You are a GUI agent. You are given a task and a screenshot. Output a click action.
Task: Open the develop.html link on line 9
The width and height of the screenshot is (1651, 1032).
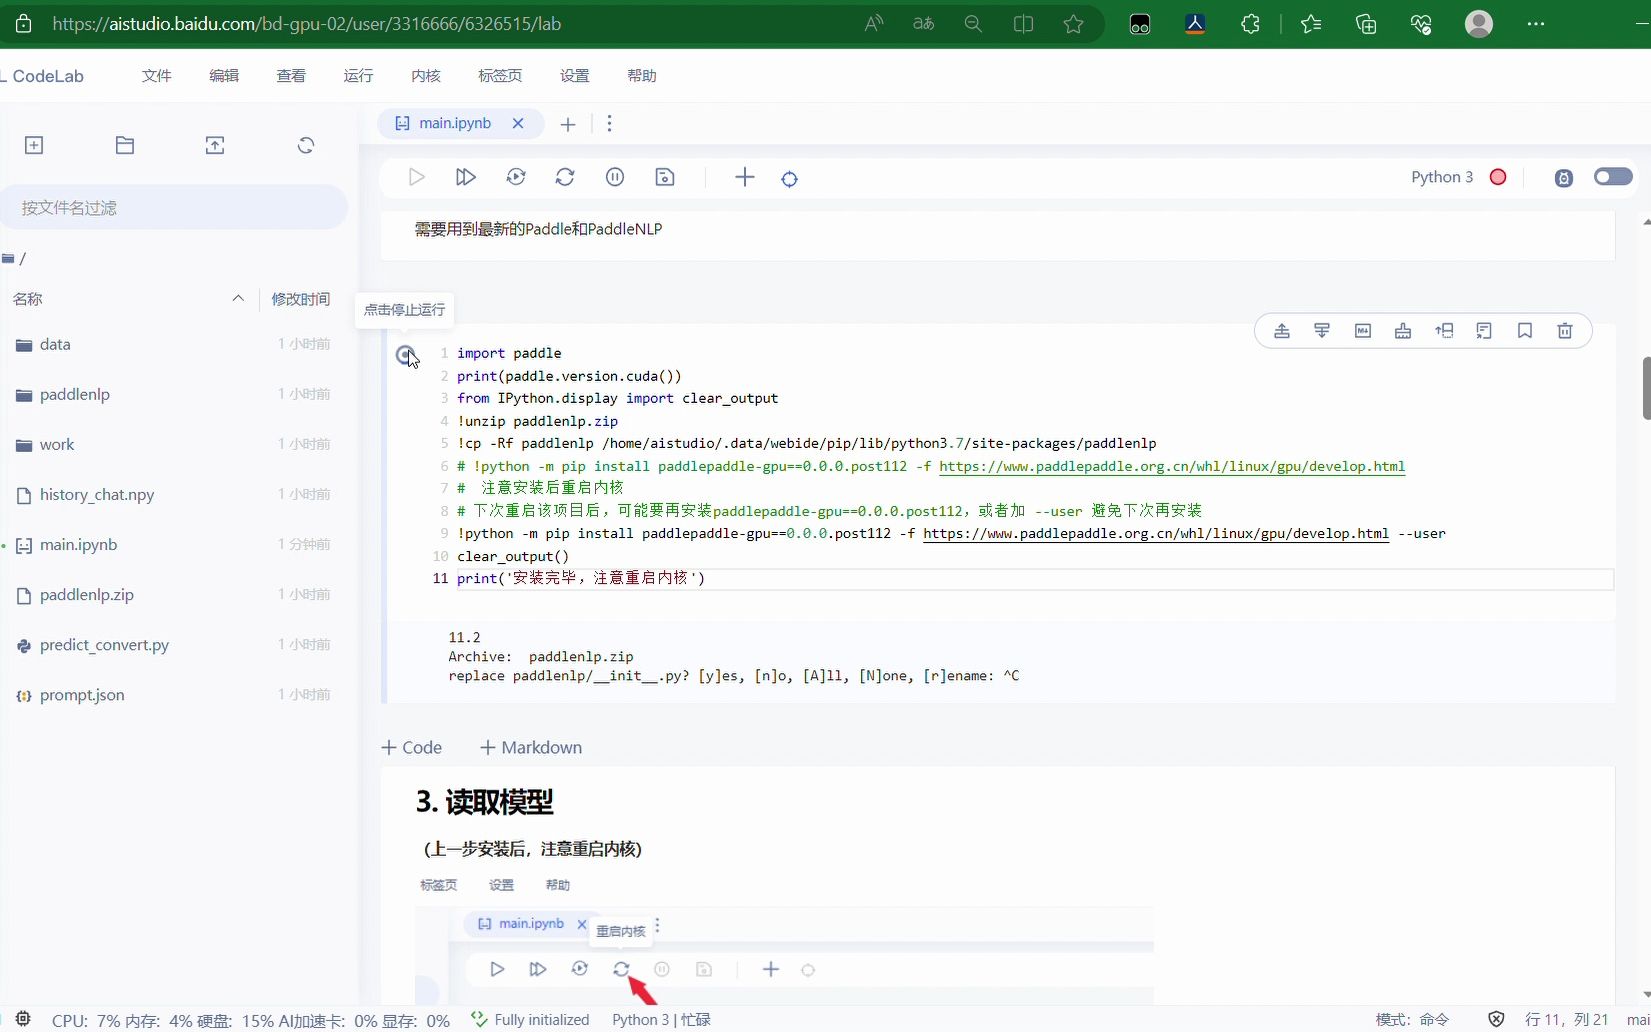click(1156, 533)
